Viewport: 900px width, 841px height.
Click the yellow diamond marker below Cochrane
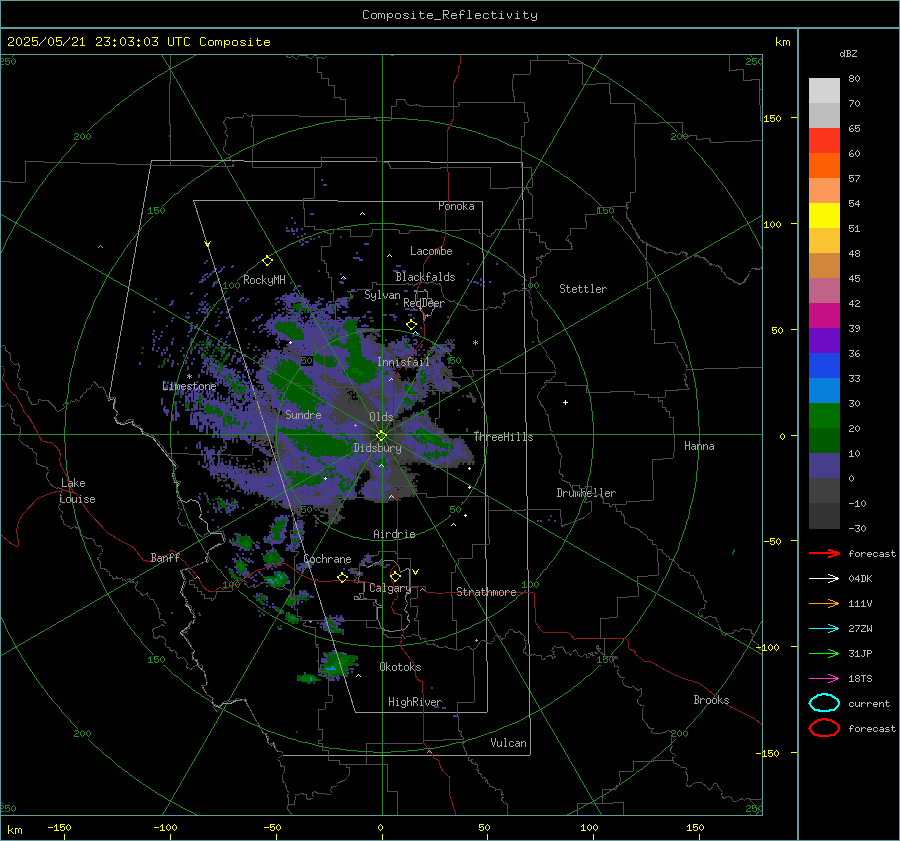pos(343,577)
